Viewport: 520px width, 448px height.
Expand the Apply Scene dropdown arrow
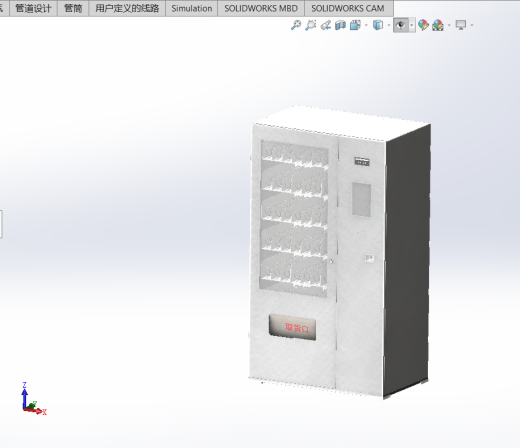click(x=449, y=25)
